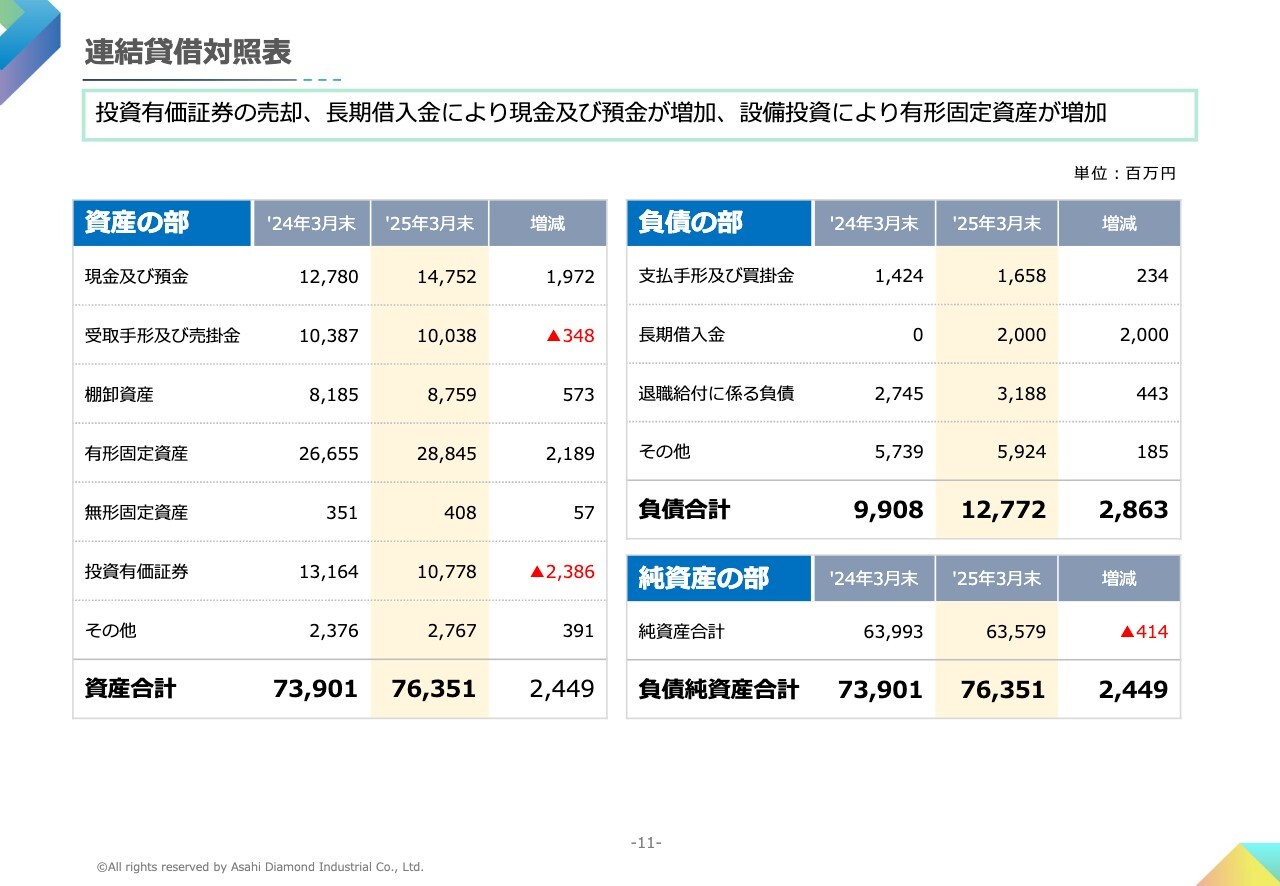Select the value 2,376
Viewport: 1280px width, 886px height.
tap(334, 631)
